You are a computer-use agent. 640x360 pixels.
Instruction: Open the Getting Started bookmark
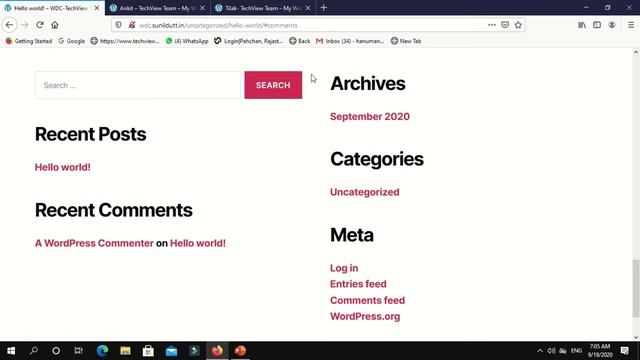tap(29, 41)
